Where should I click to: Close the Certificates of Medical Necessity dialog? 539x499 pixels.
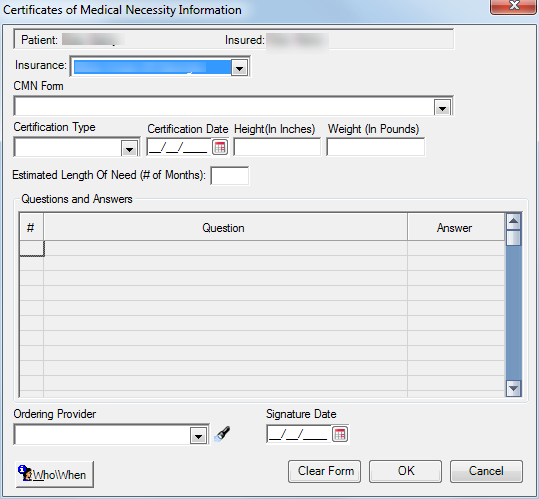(x=514, y=6)
